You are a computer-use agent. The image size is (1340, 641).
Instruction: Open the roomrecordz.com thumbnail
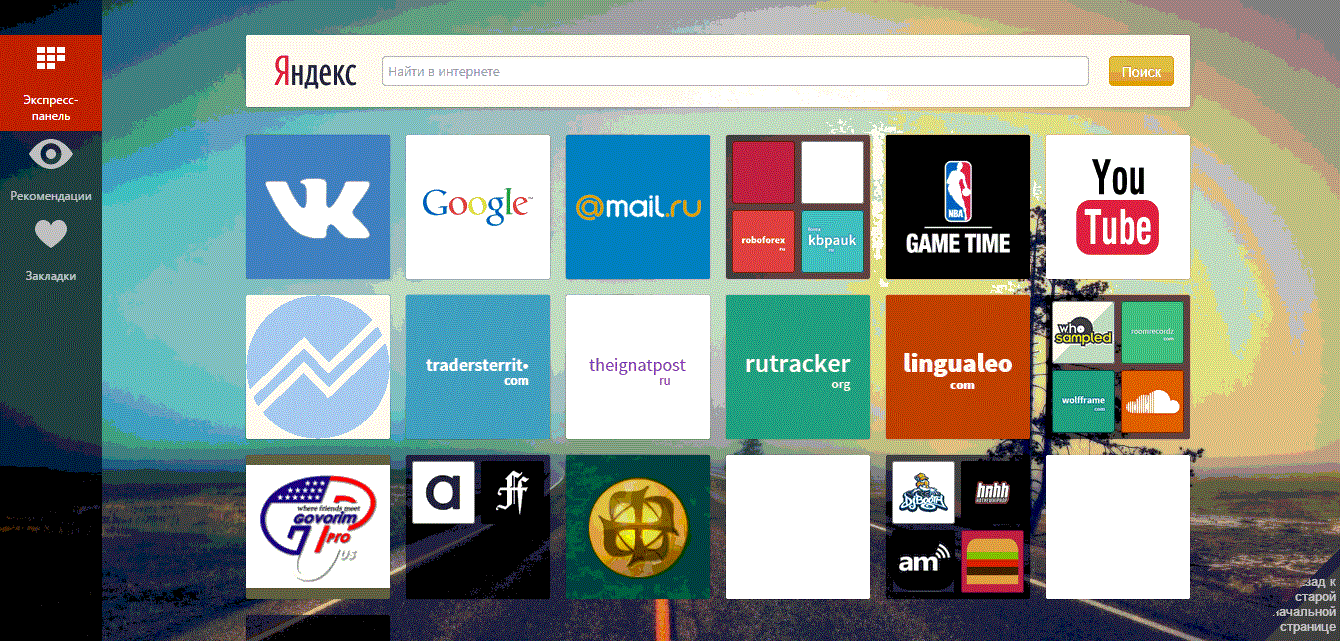click(x=1153, y=332)
